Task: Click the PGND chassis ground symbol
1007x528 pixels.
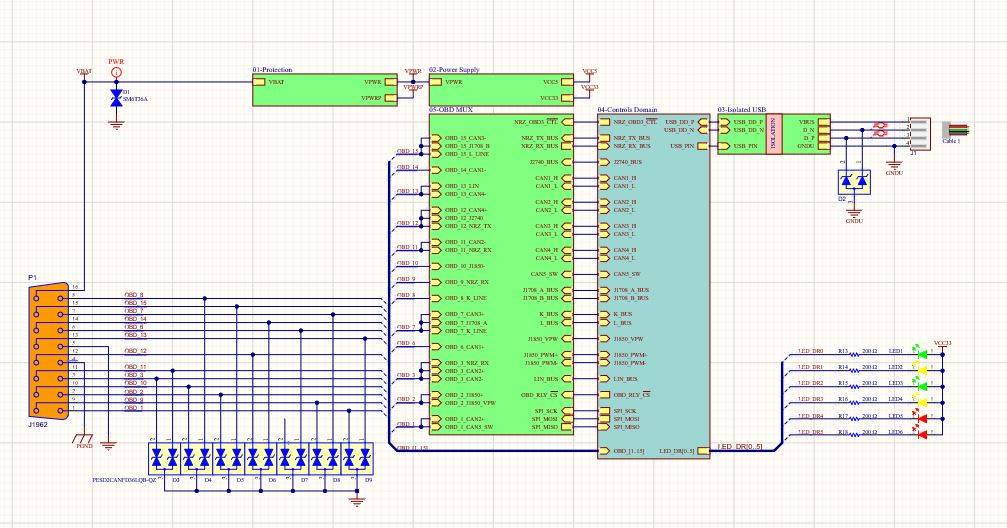Action: (x=84, y=440)
